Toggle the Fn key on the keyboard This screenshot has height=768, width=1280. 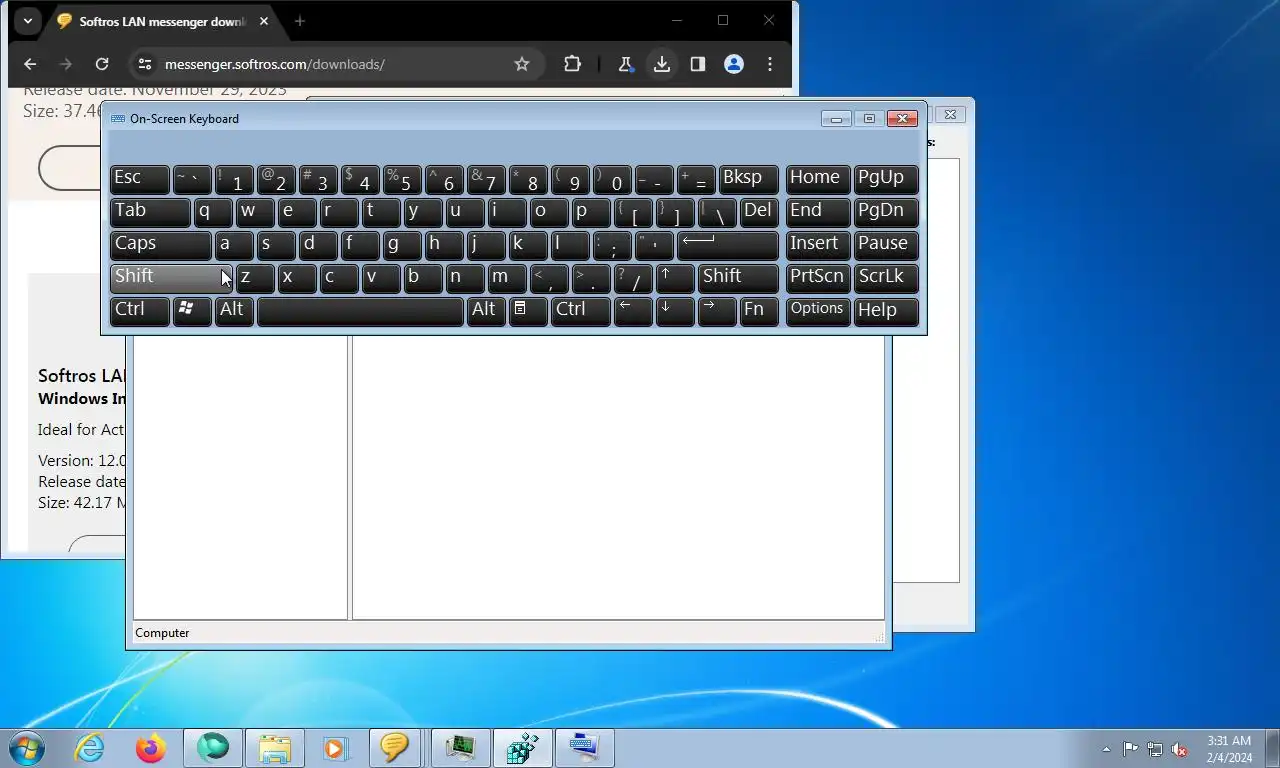click(x=759, y=311)
